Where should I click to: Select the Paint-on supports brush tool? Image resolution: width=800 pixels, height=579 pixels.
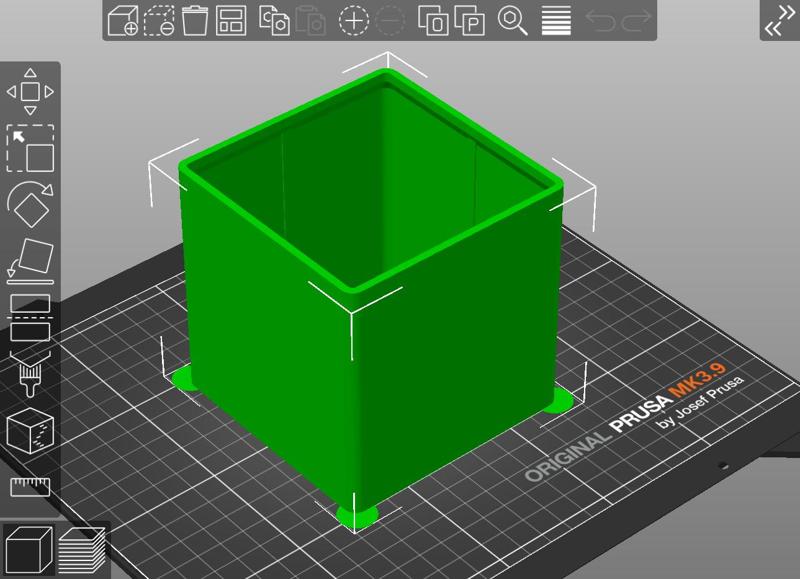pyautogui.click(x=30, y=374)
